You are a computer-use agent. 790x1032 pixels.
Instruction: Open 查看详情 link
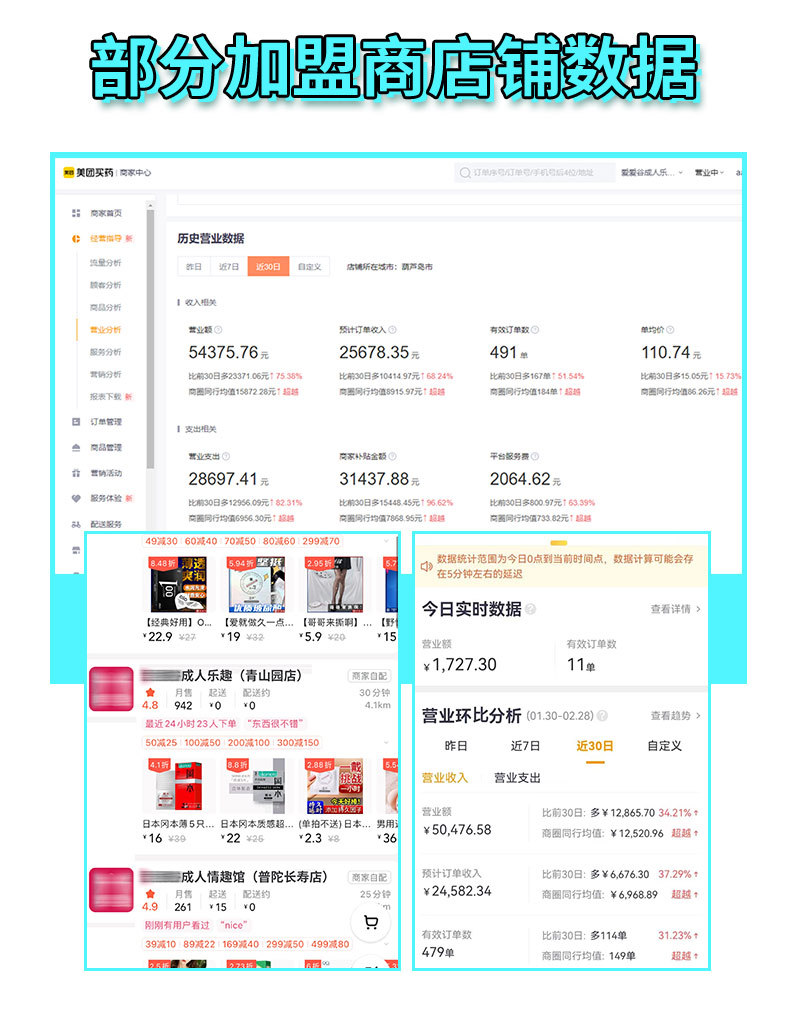coord(675,609)
